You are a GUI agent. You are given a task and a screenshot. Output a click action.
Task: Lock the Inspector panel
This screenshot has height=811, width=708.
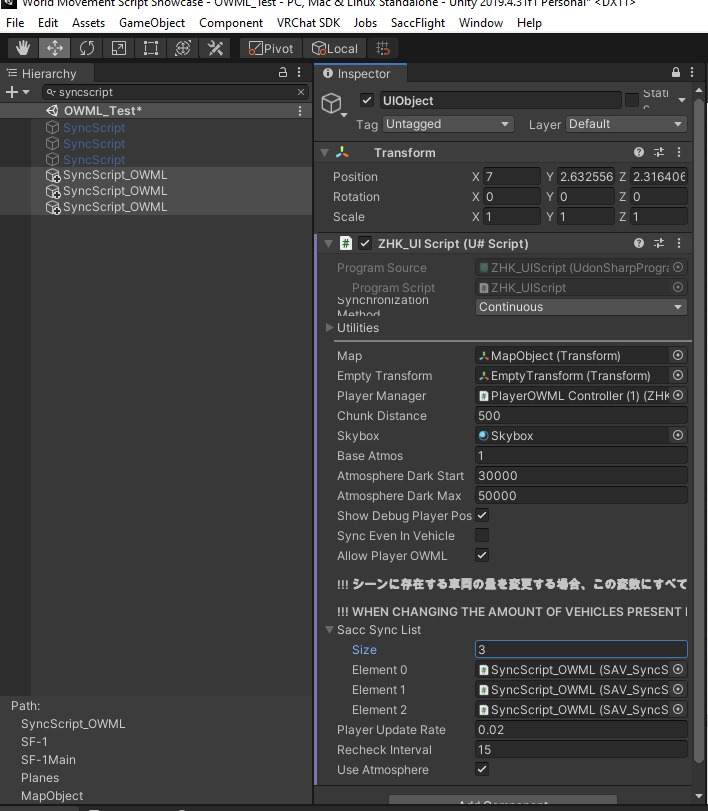[675, 72]
